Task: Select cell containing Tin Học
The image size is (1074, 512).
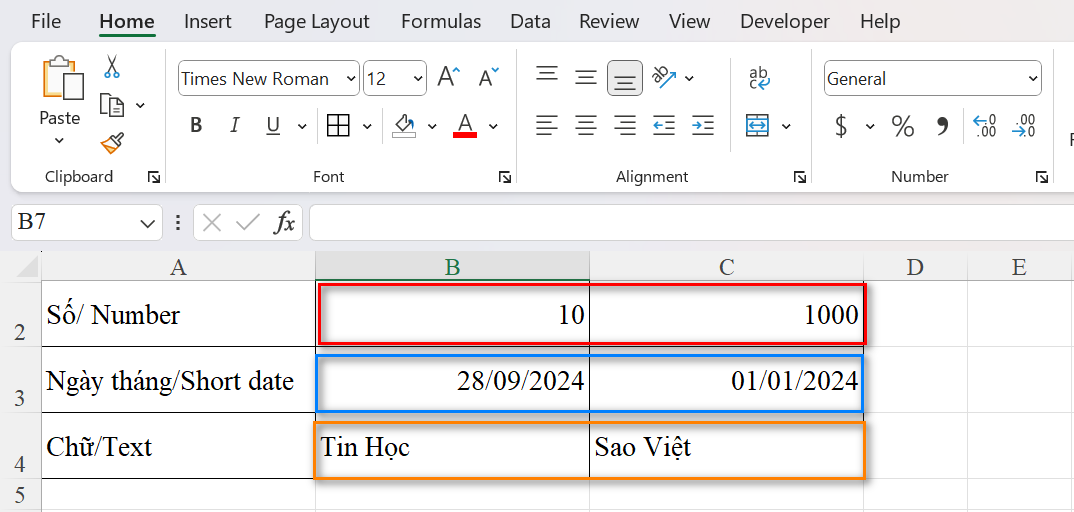Action: (452, 447)
